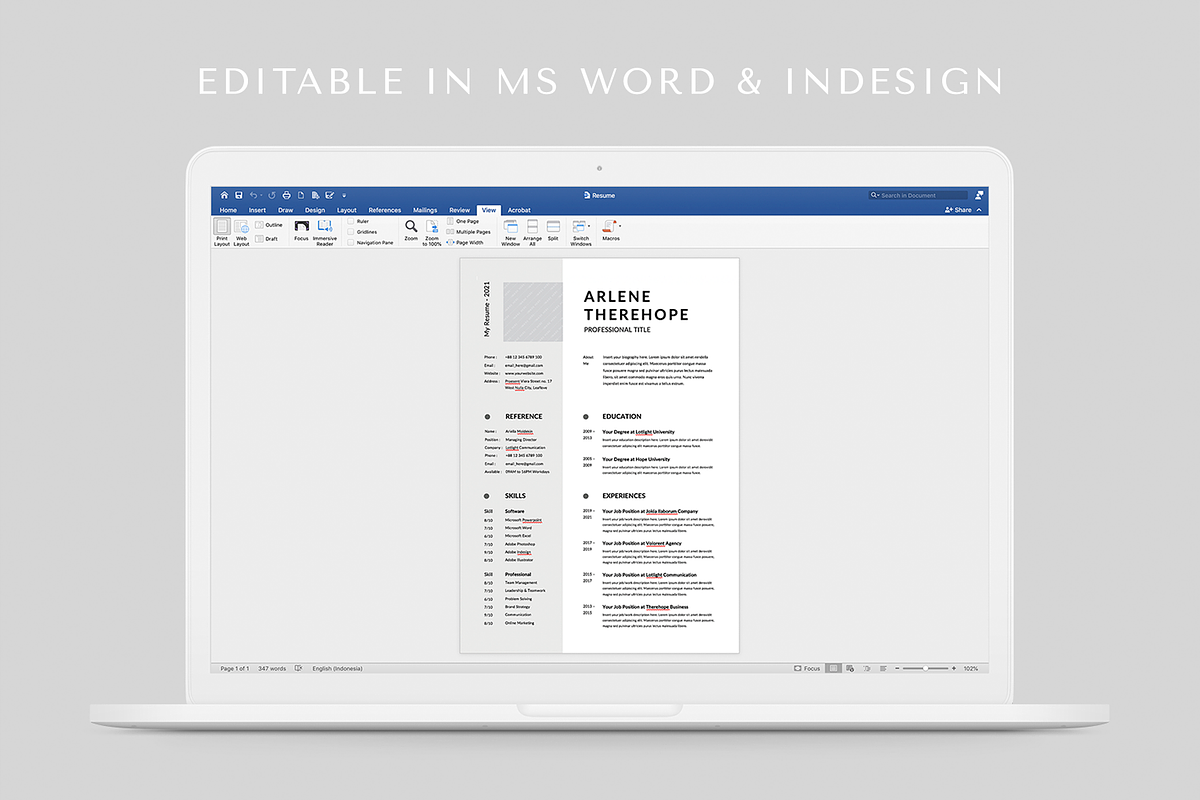Select Multiple Pages view
1200x800 pixels.
coord(468,232)
